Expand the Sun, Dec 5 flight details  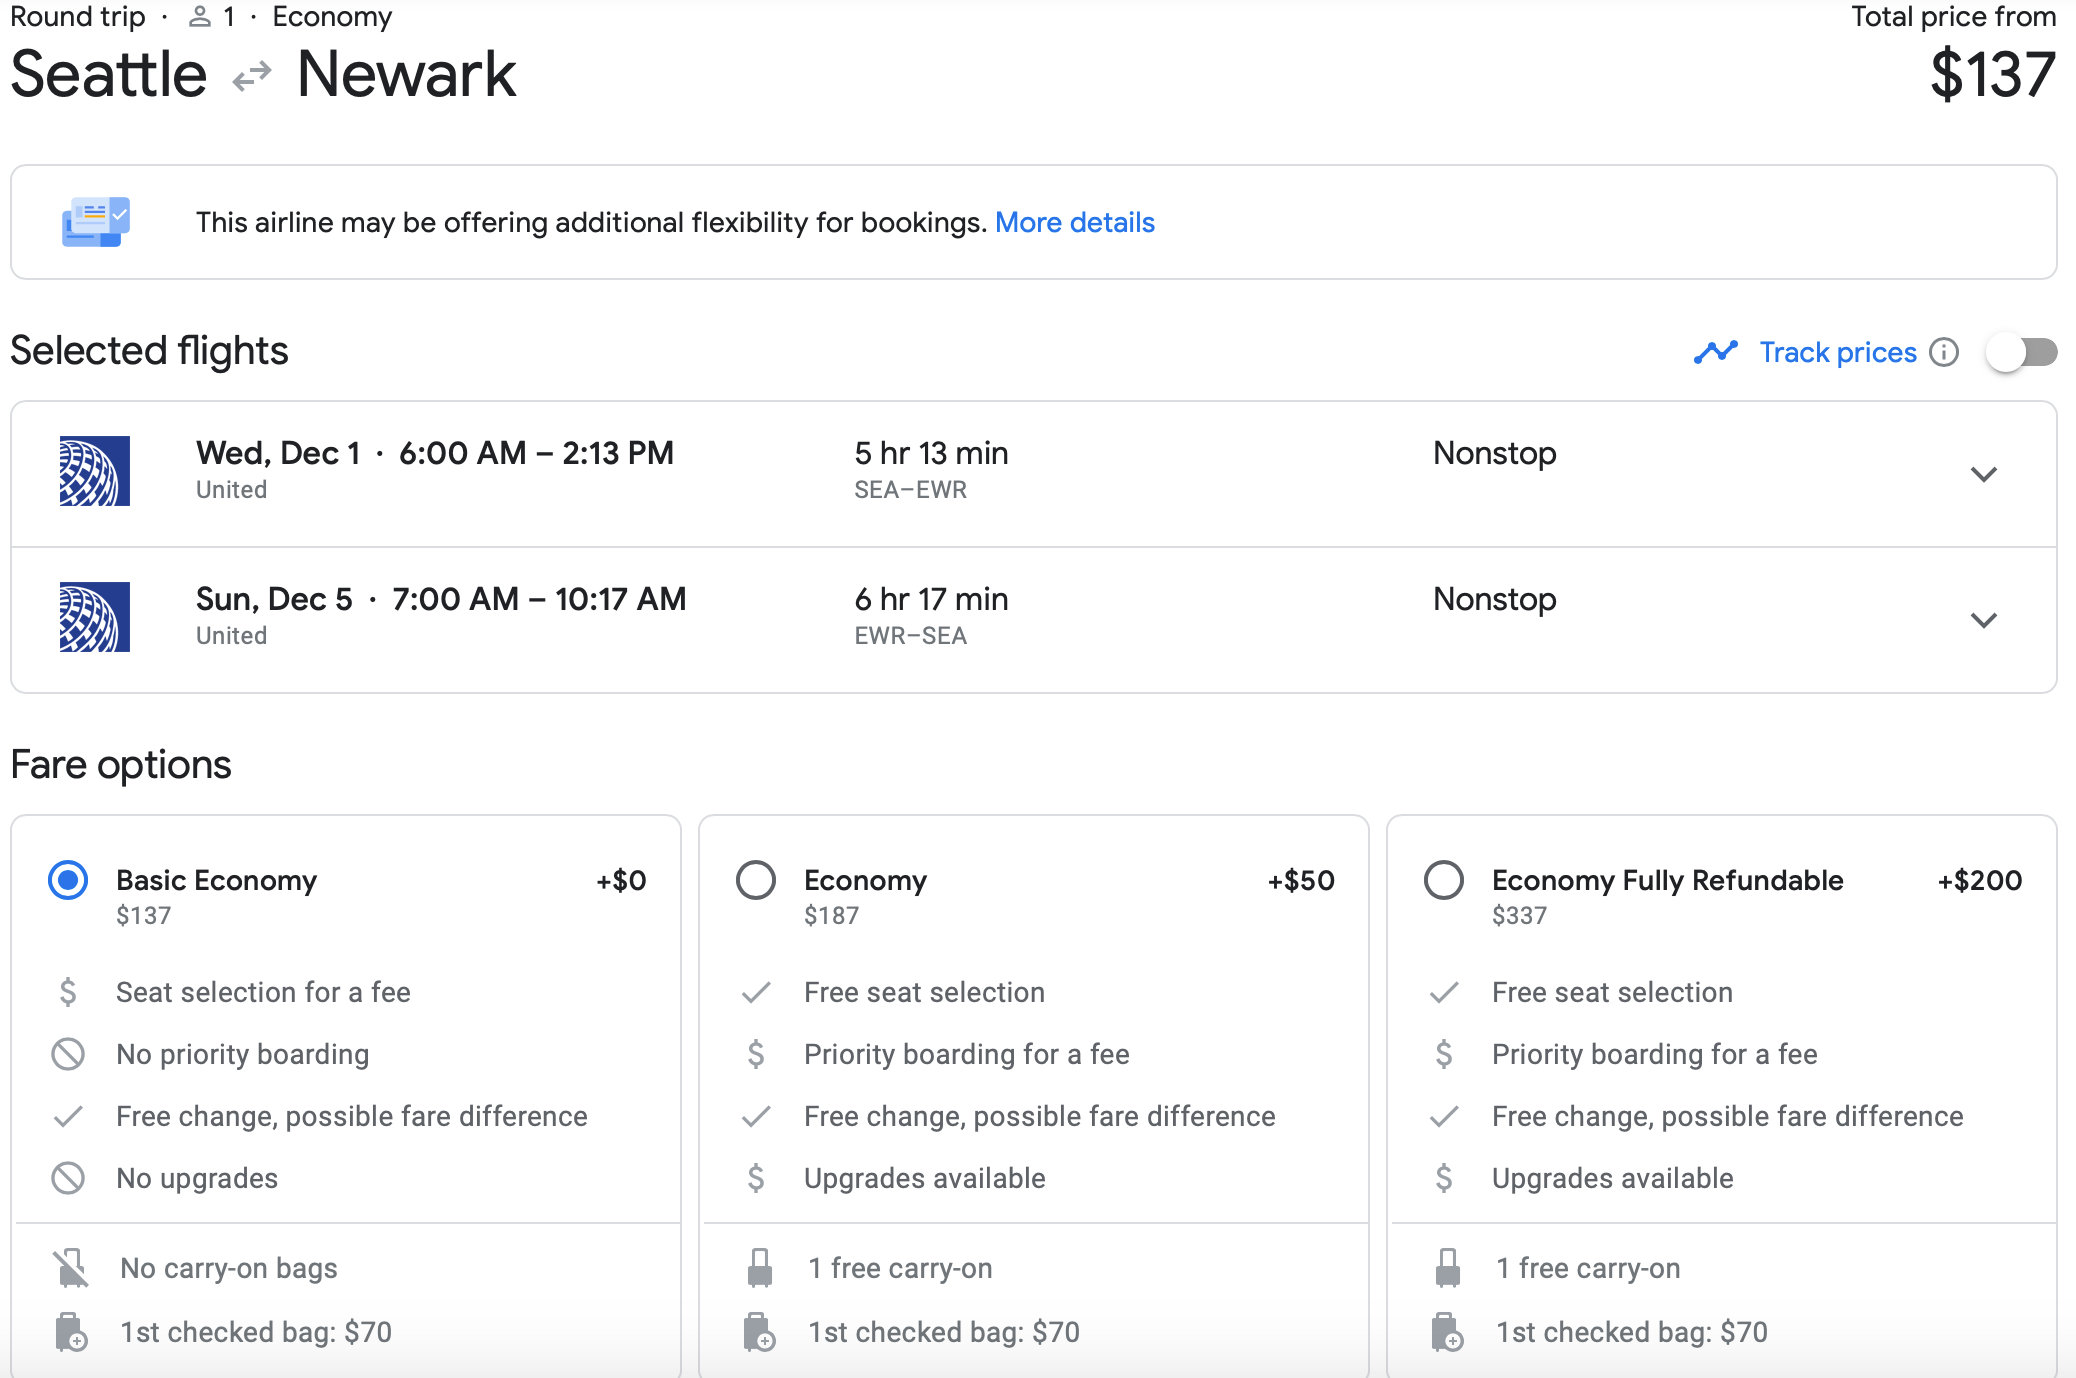point(1984,620)
